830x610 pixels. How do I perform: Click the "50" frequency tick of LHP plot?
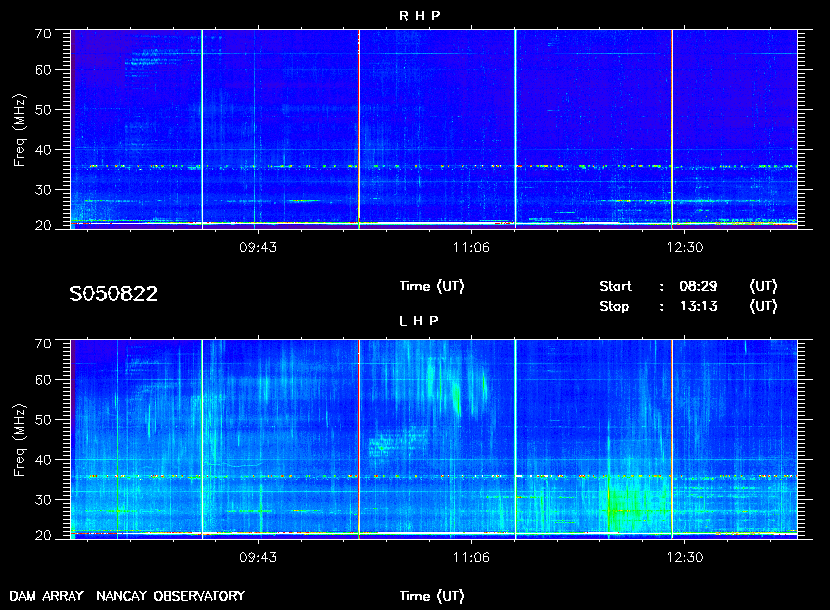[x=43, y=420]
